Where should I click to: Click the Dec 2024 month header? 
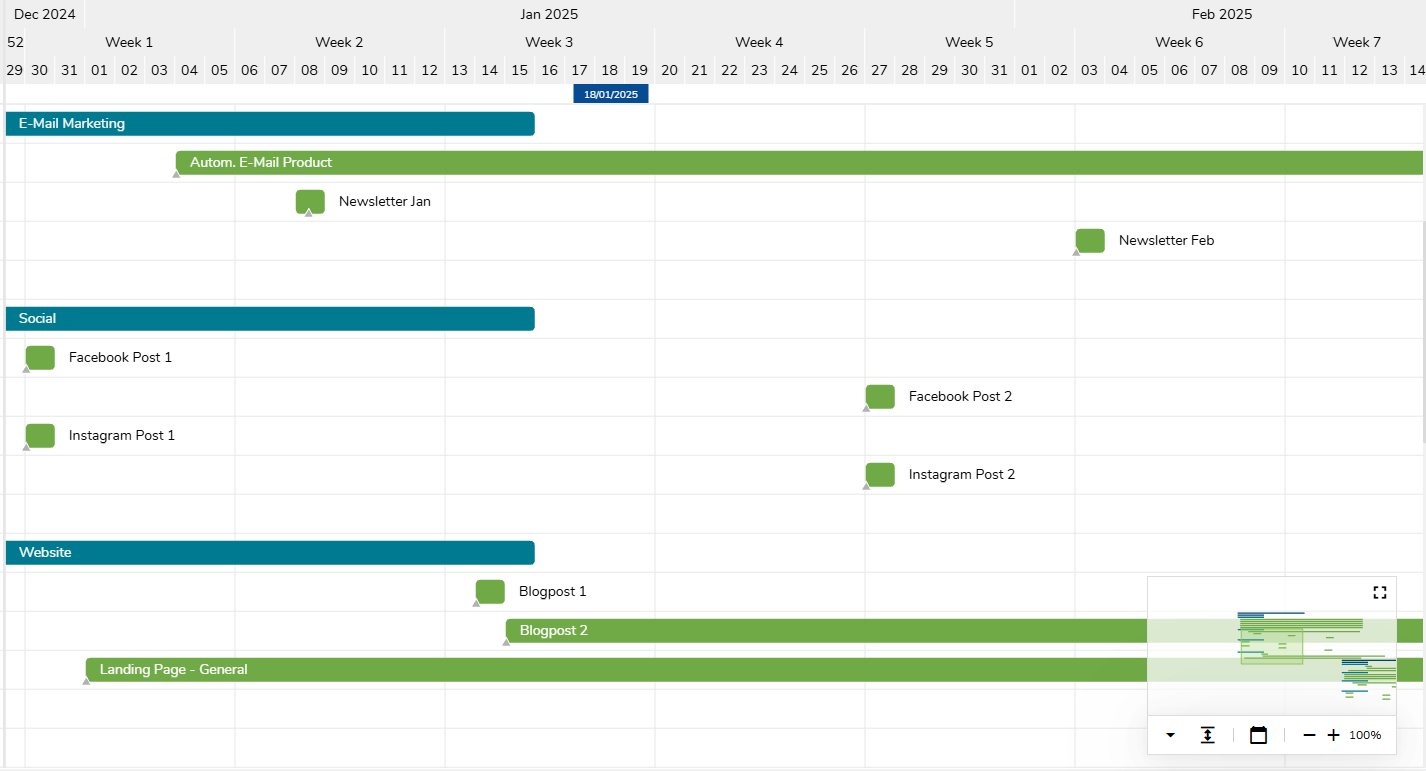pos(45,14)
